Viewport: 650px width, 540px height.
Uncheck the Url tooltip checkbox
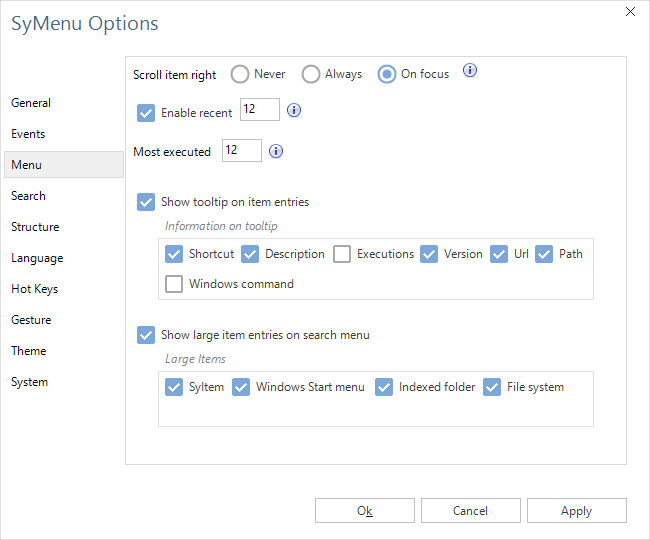(499, 254)
